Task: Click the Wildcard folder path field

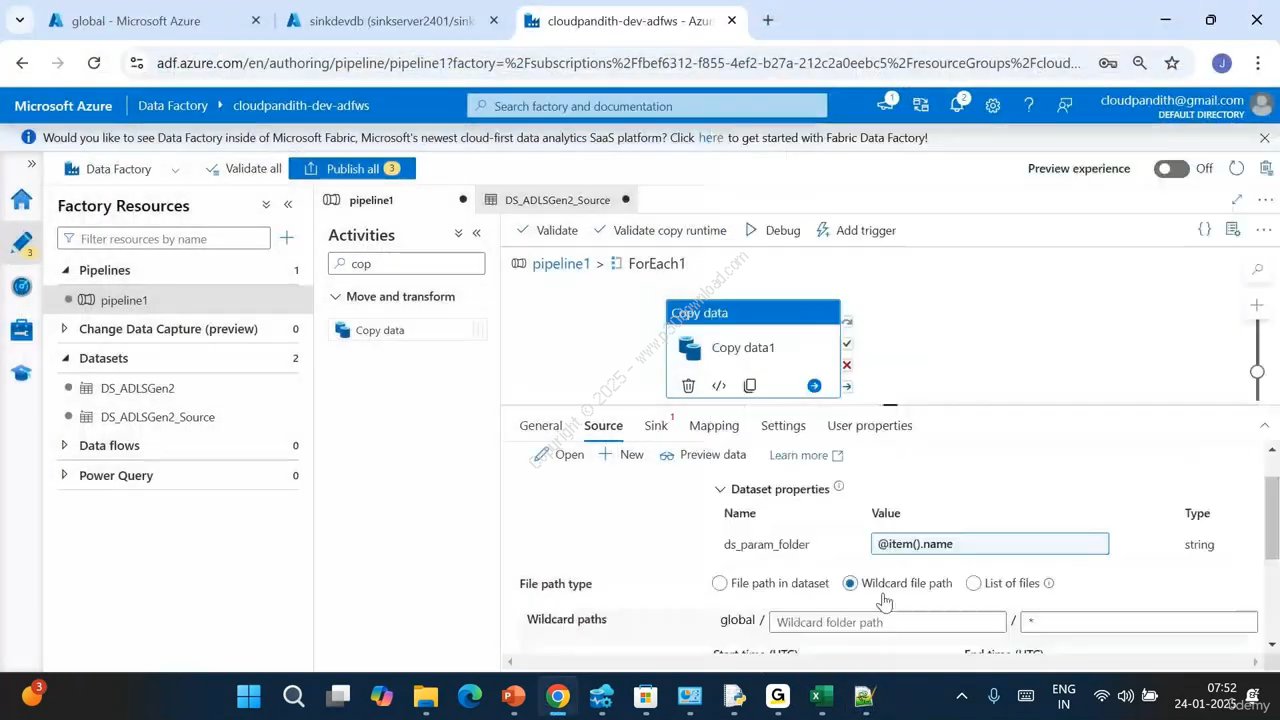Action: tap(887, 622)
